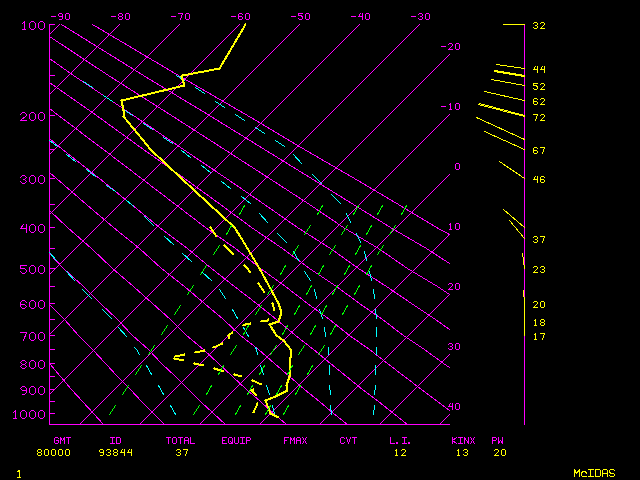Click the -60 temperature label at top

point(240,17)
